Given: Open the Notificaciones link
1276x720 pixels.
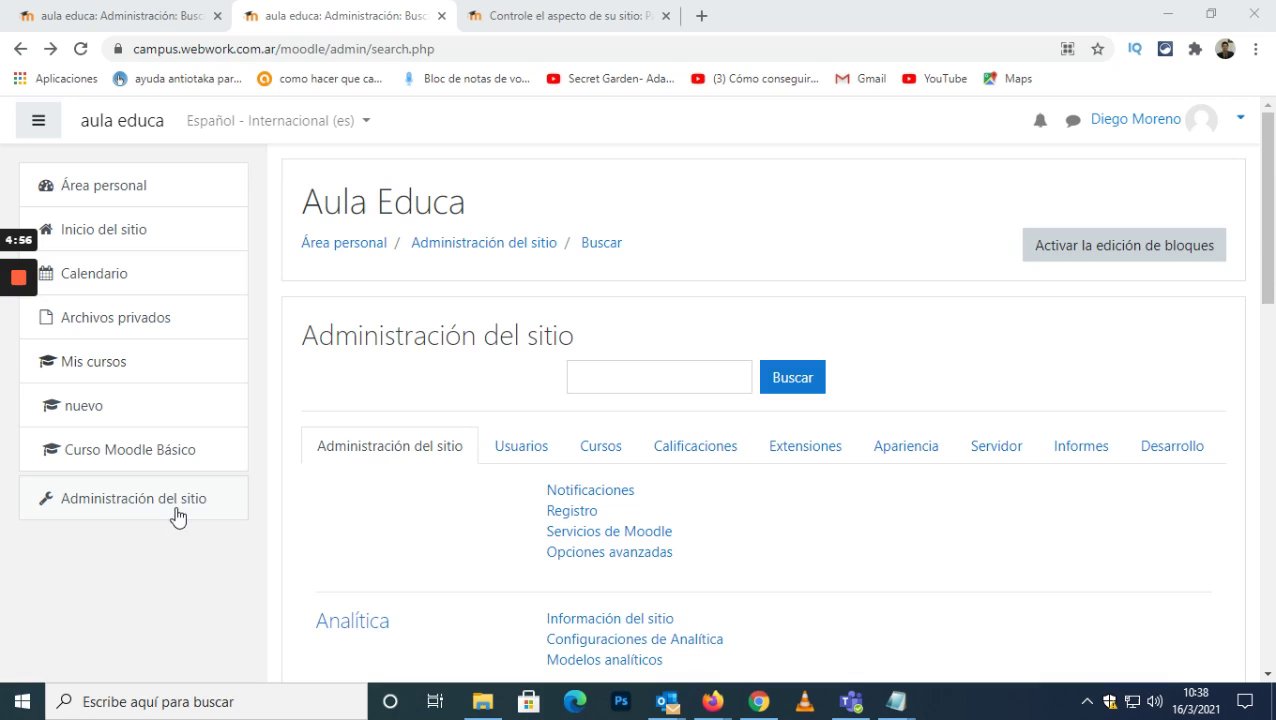Looking at the screenshot, I should [x=590, y=490].
